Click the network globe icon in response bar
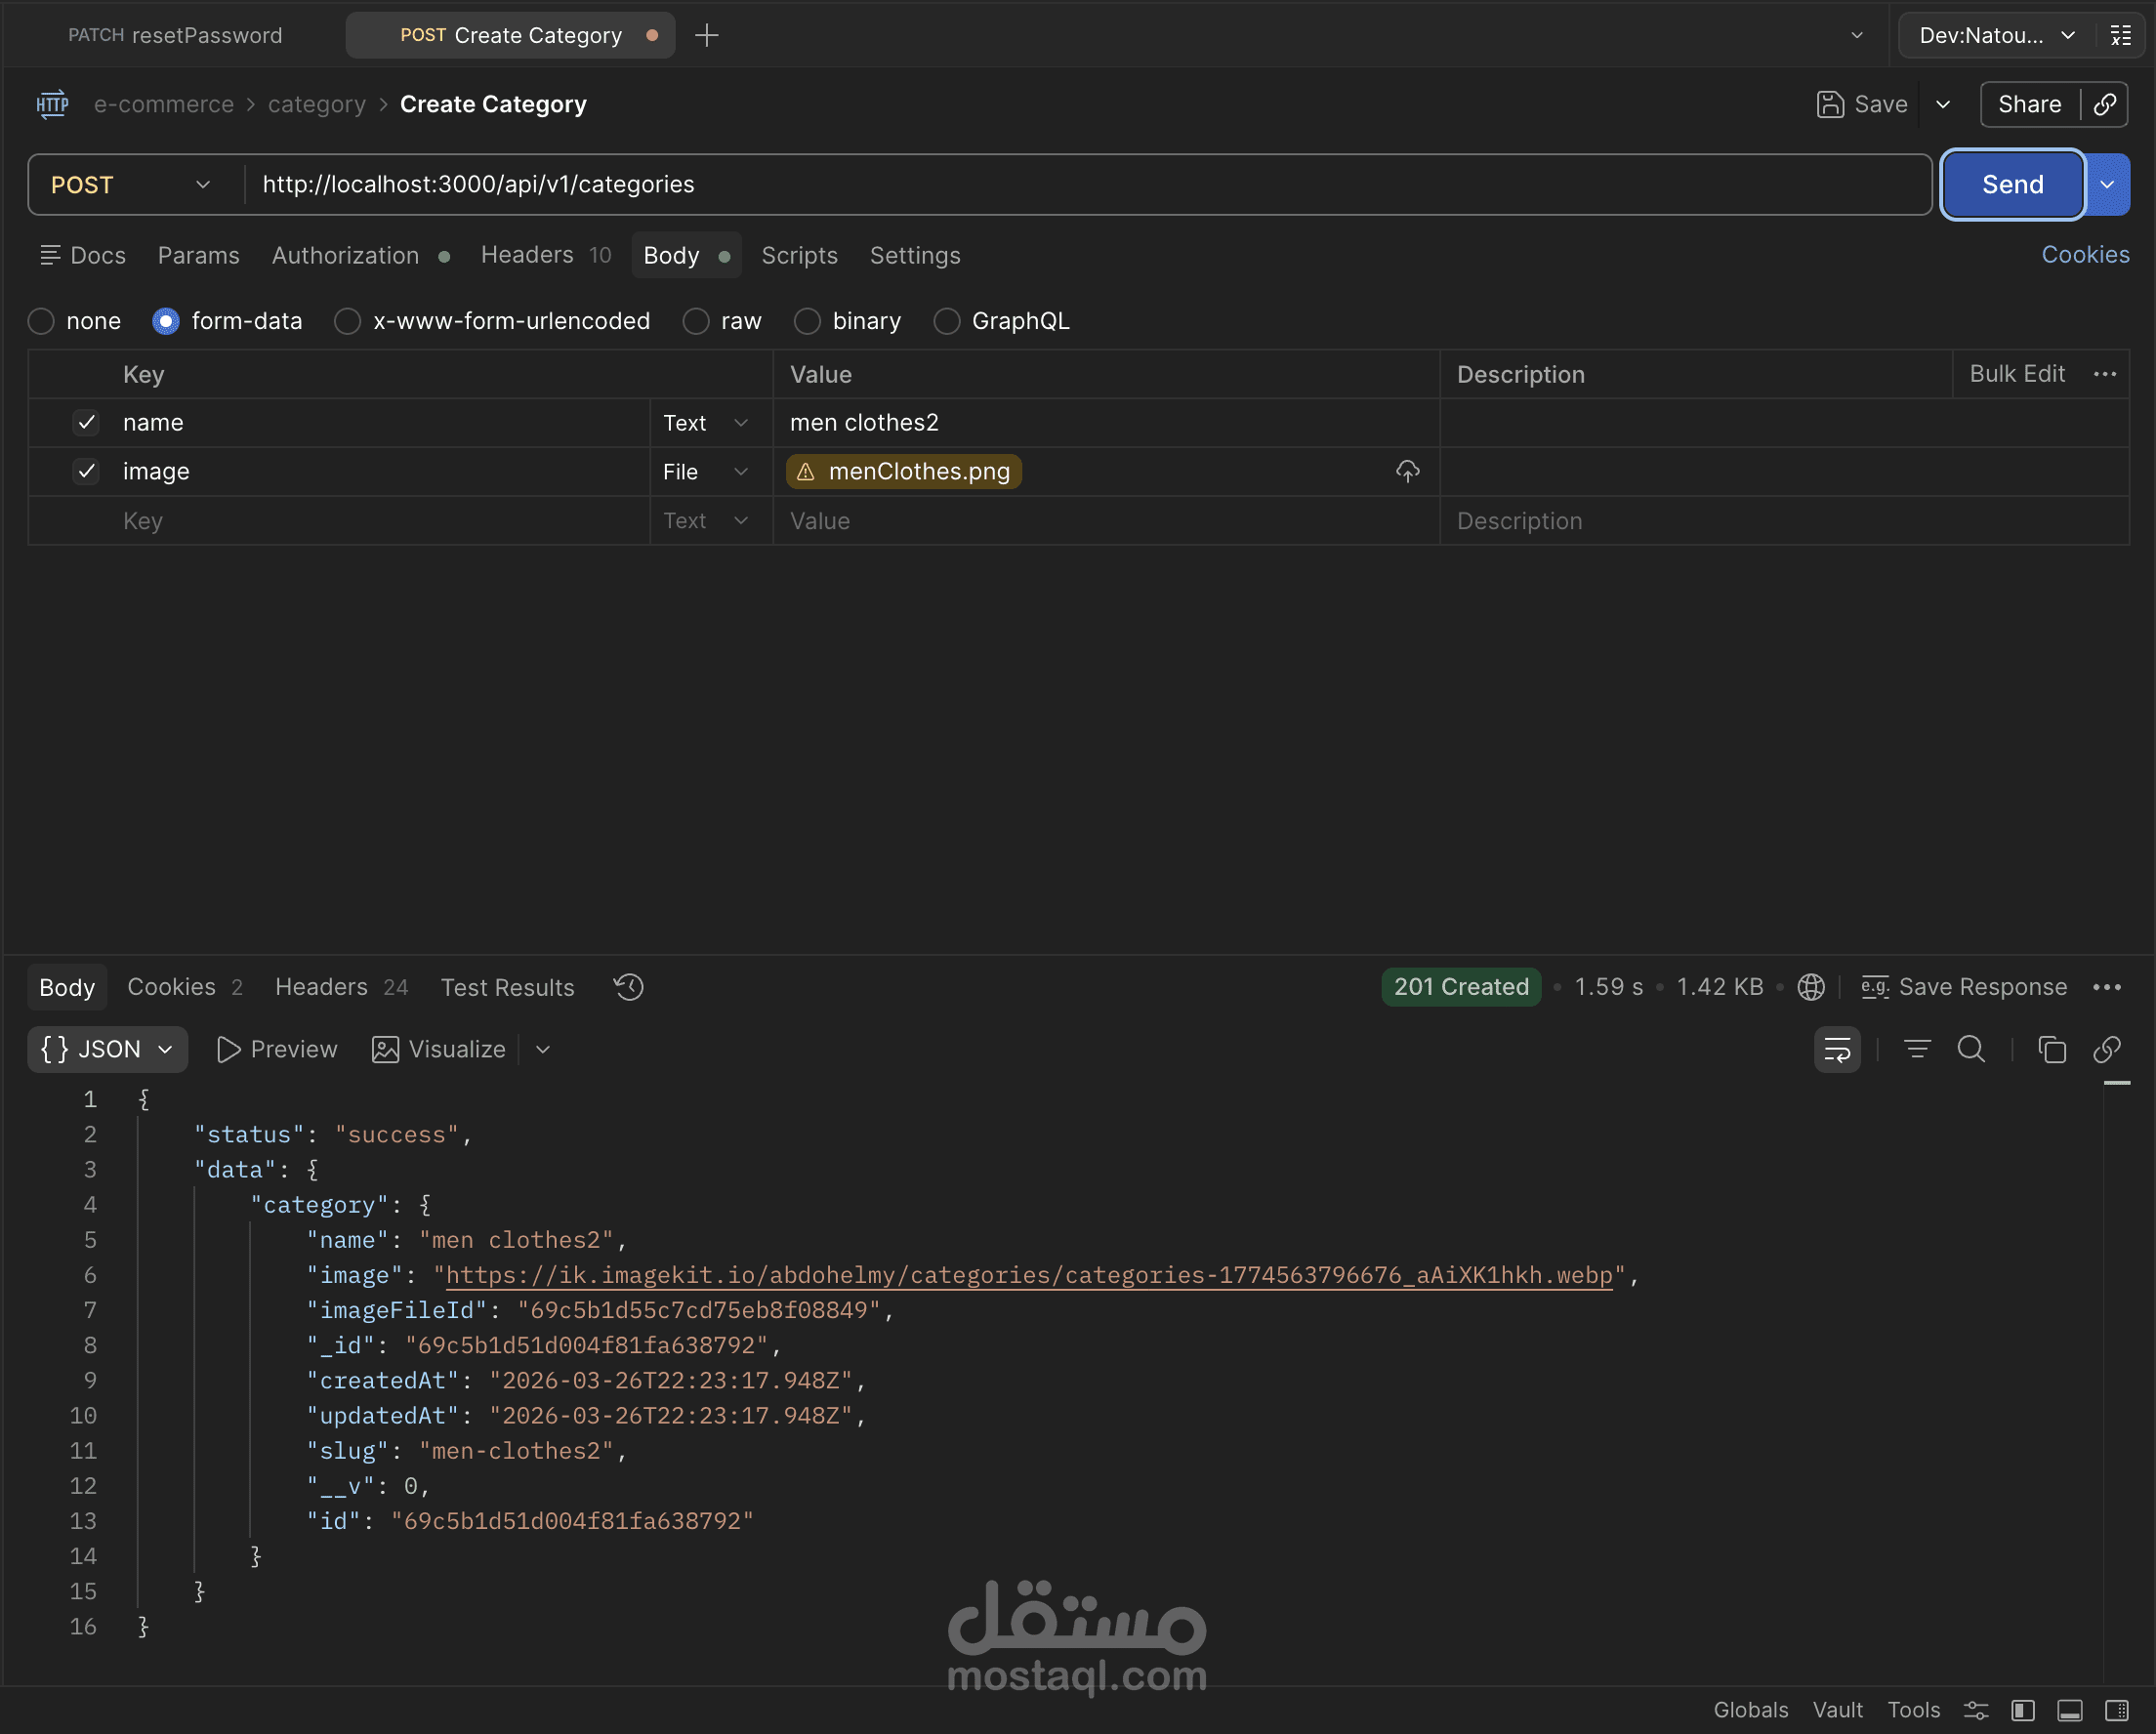This screenshot has height=1734, width=2156. pyautogui.click(x=1810, y=987)
